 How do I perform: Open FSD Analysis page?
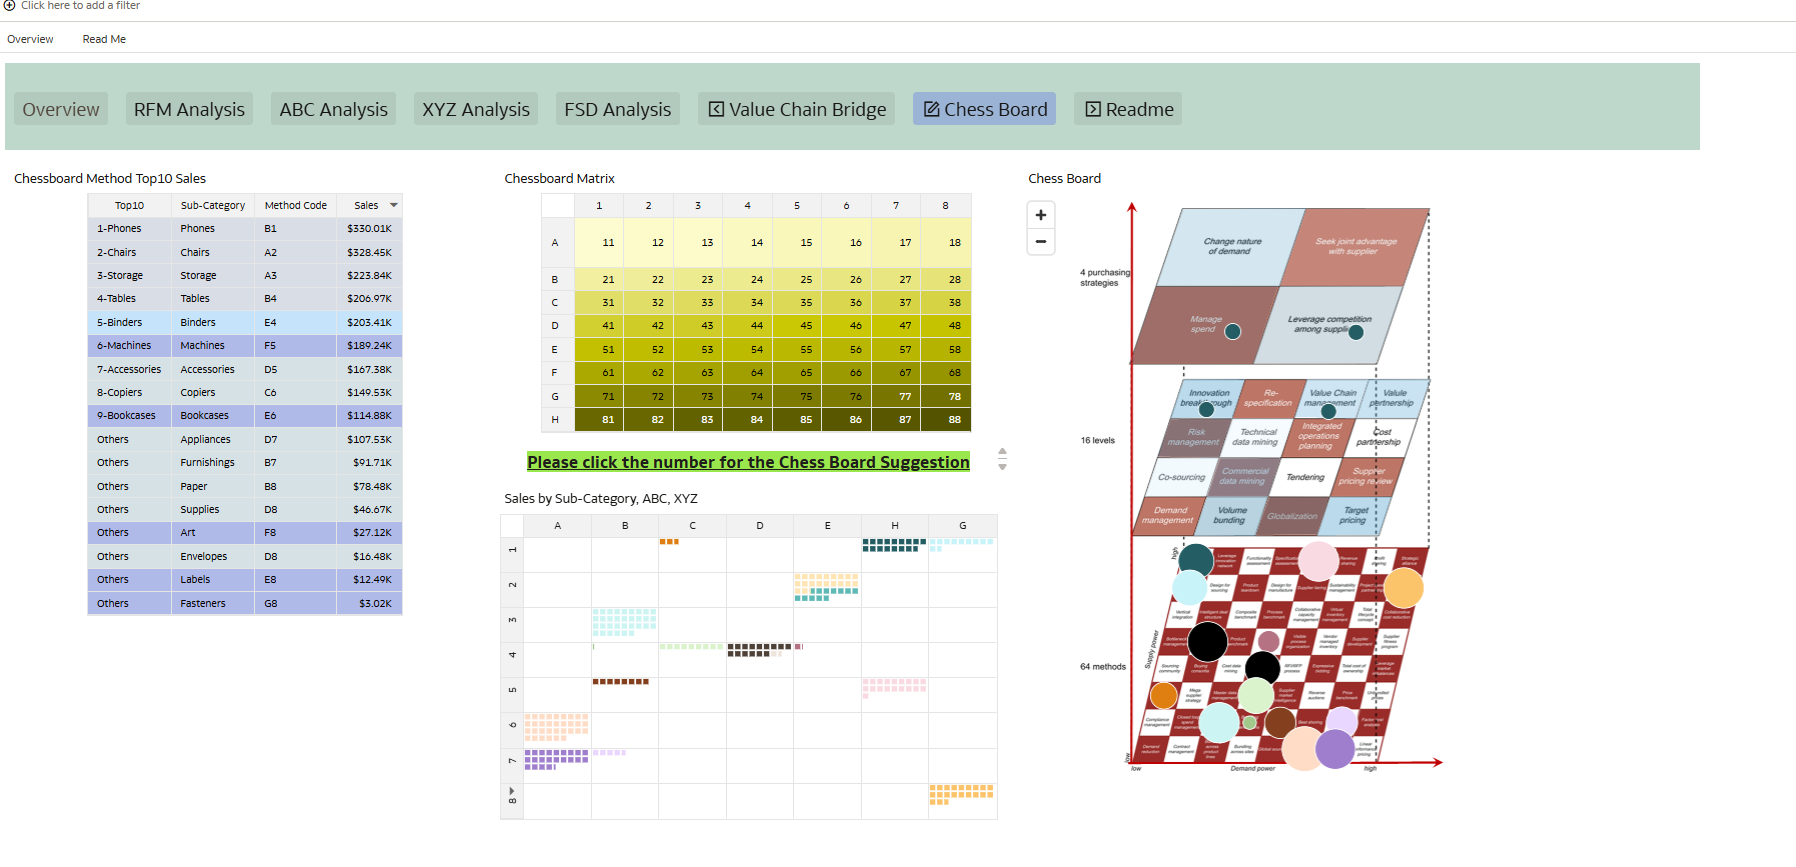(617, 109)
